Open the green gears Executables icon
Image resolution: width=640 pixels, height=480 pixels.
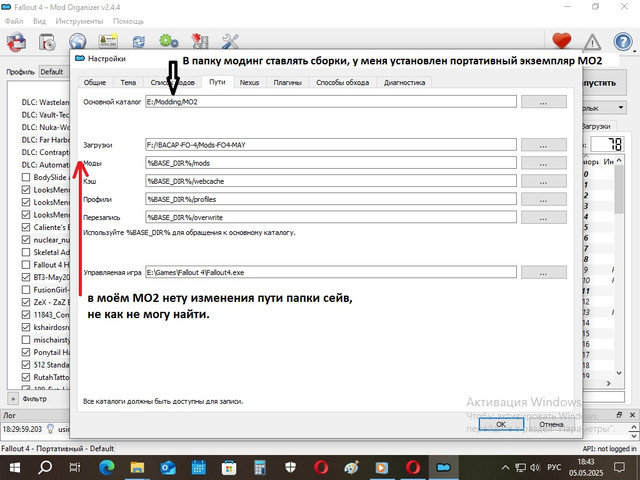[169, 41]
